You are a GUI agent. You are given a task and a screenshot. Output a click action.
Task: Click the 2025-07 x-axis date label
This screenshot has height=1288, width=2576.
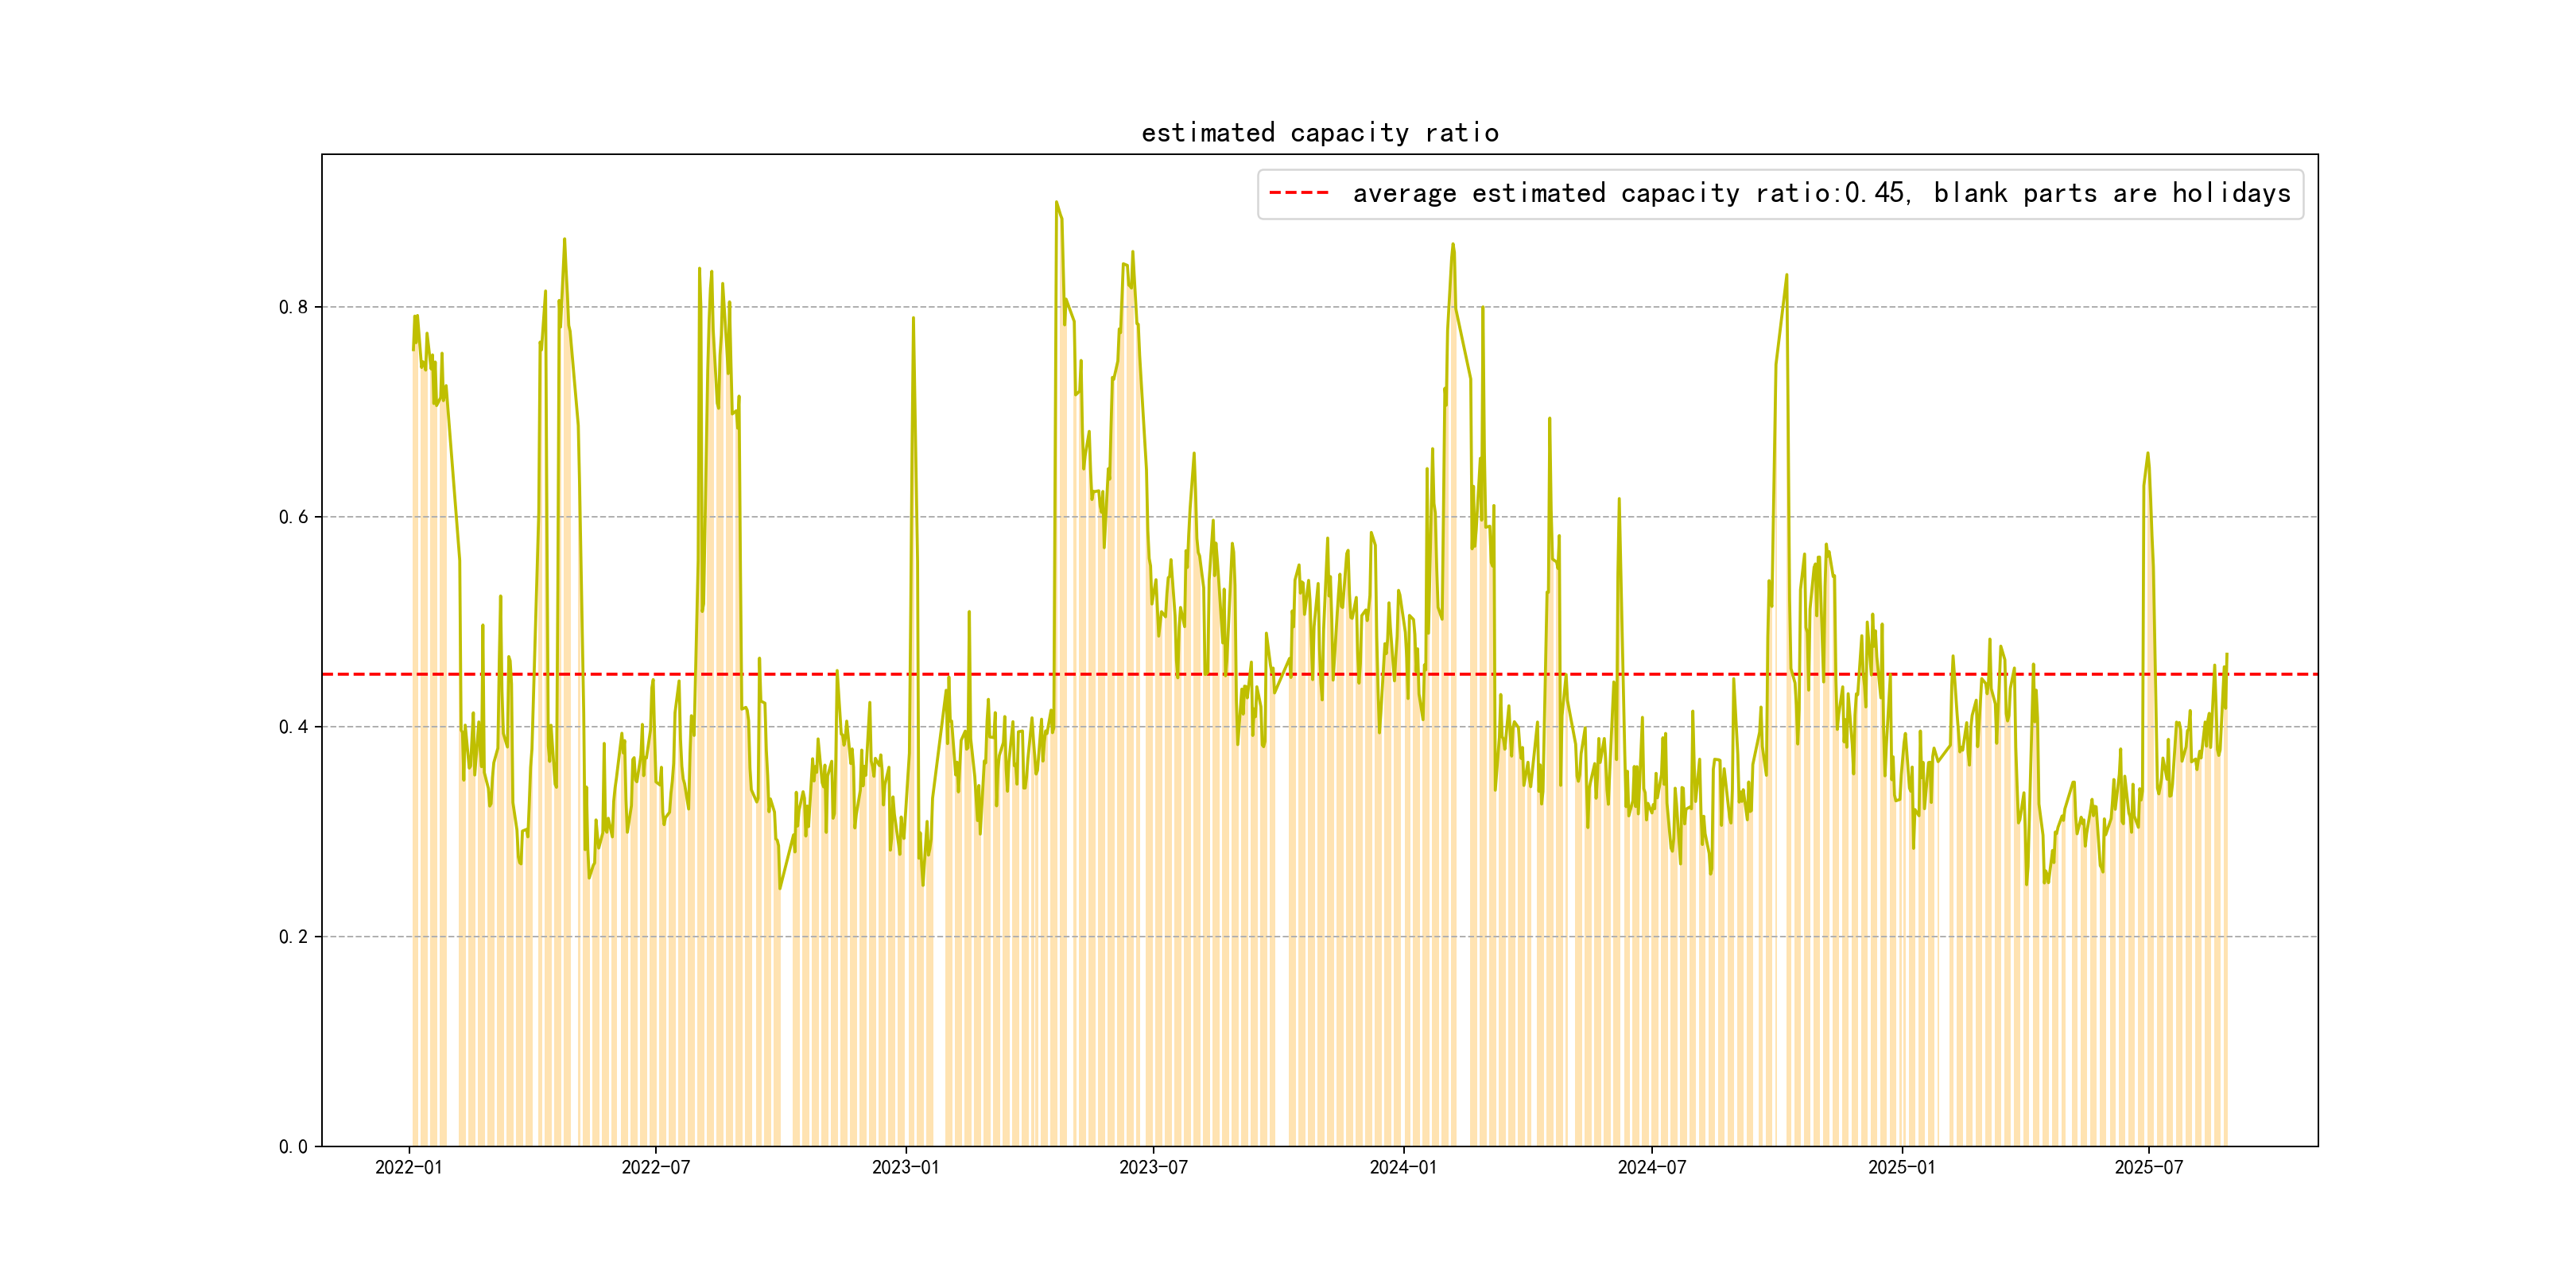2148,1168
